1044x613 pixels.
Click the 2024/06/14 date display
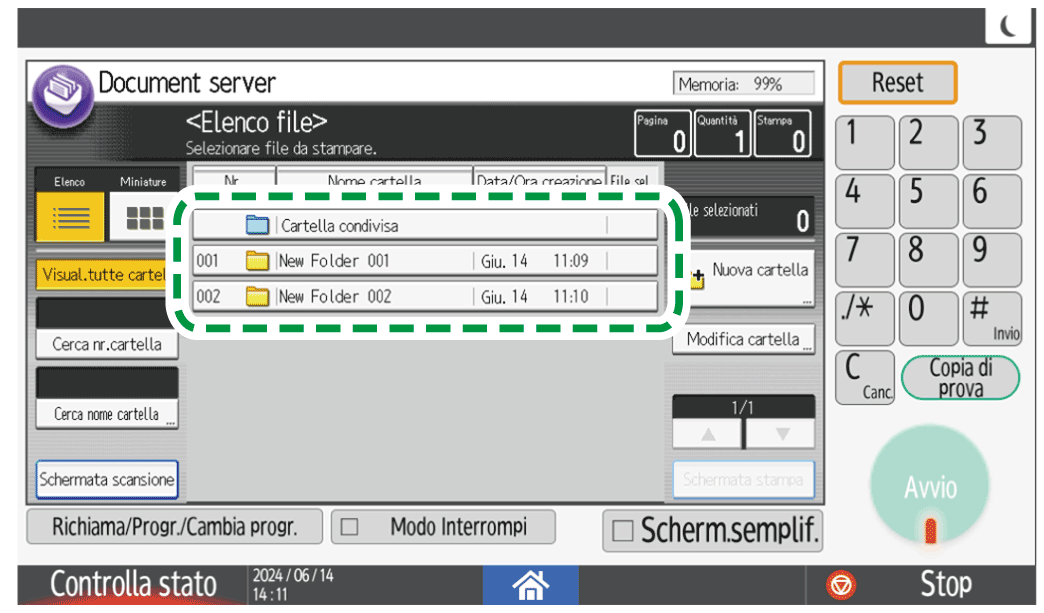[x=293, y=575]
